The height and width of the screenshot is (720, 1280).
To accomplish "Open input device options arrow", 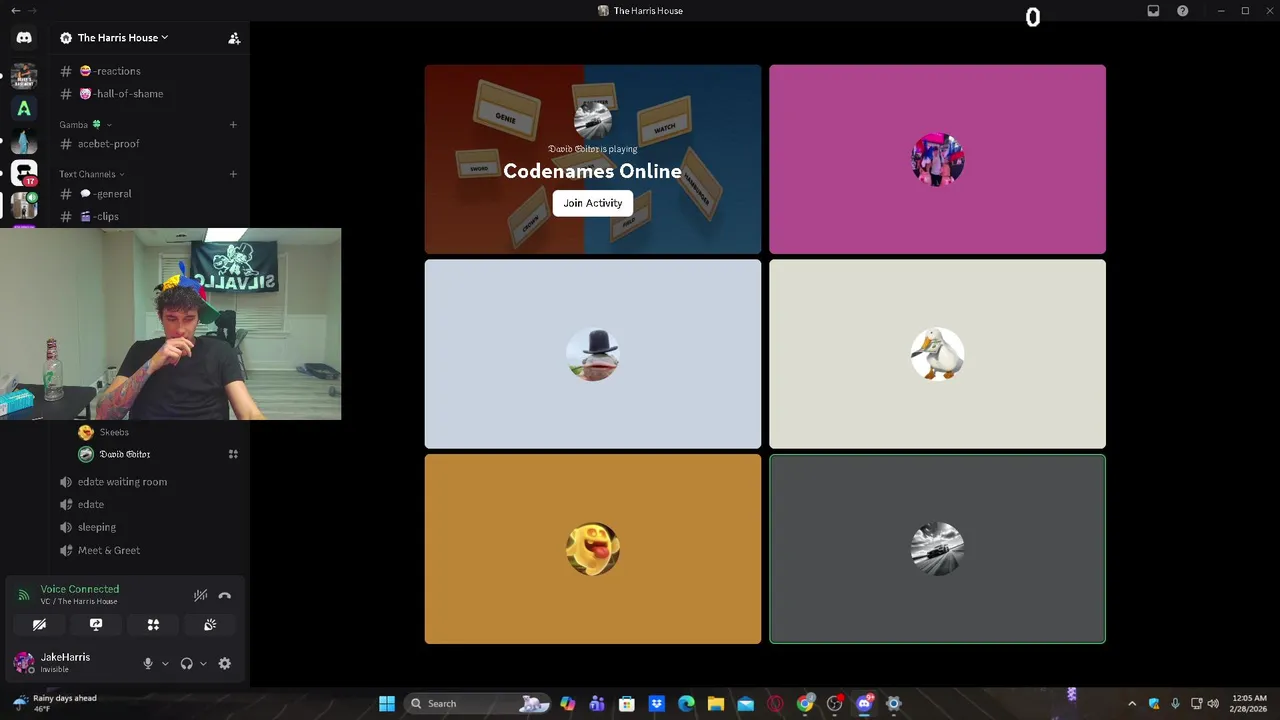I will tap(165, 663).
